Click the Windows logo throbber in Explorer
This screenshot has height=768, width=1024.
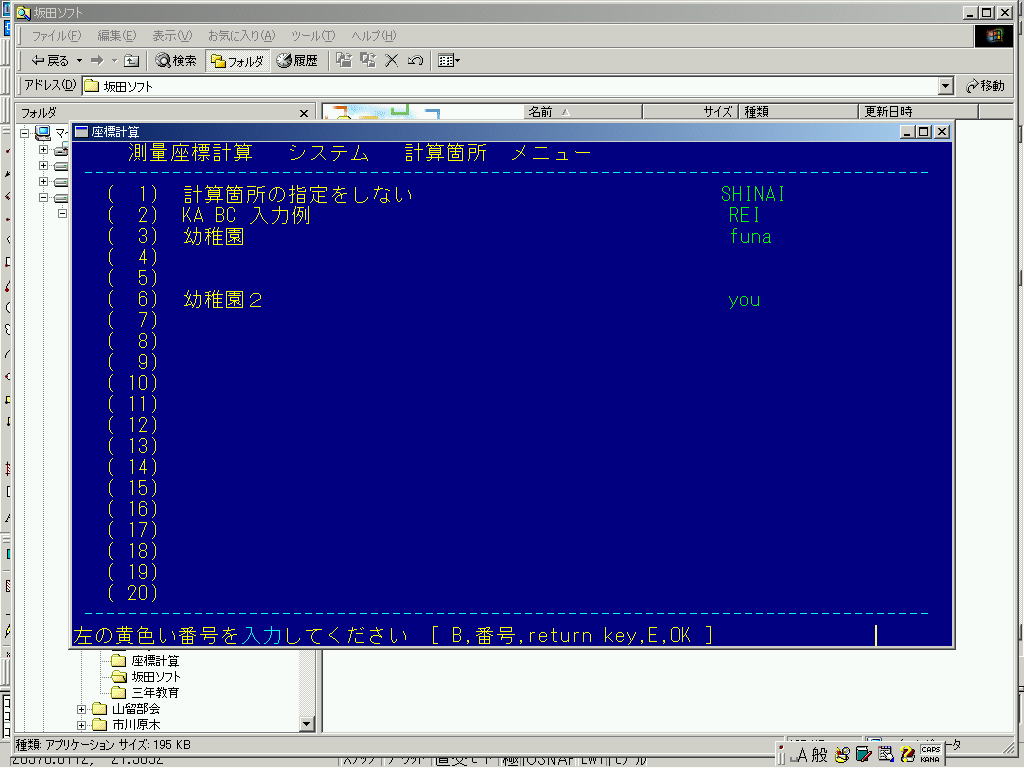click(x=993, y=35)
